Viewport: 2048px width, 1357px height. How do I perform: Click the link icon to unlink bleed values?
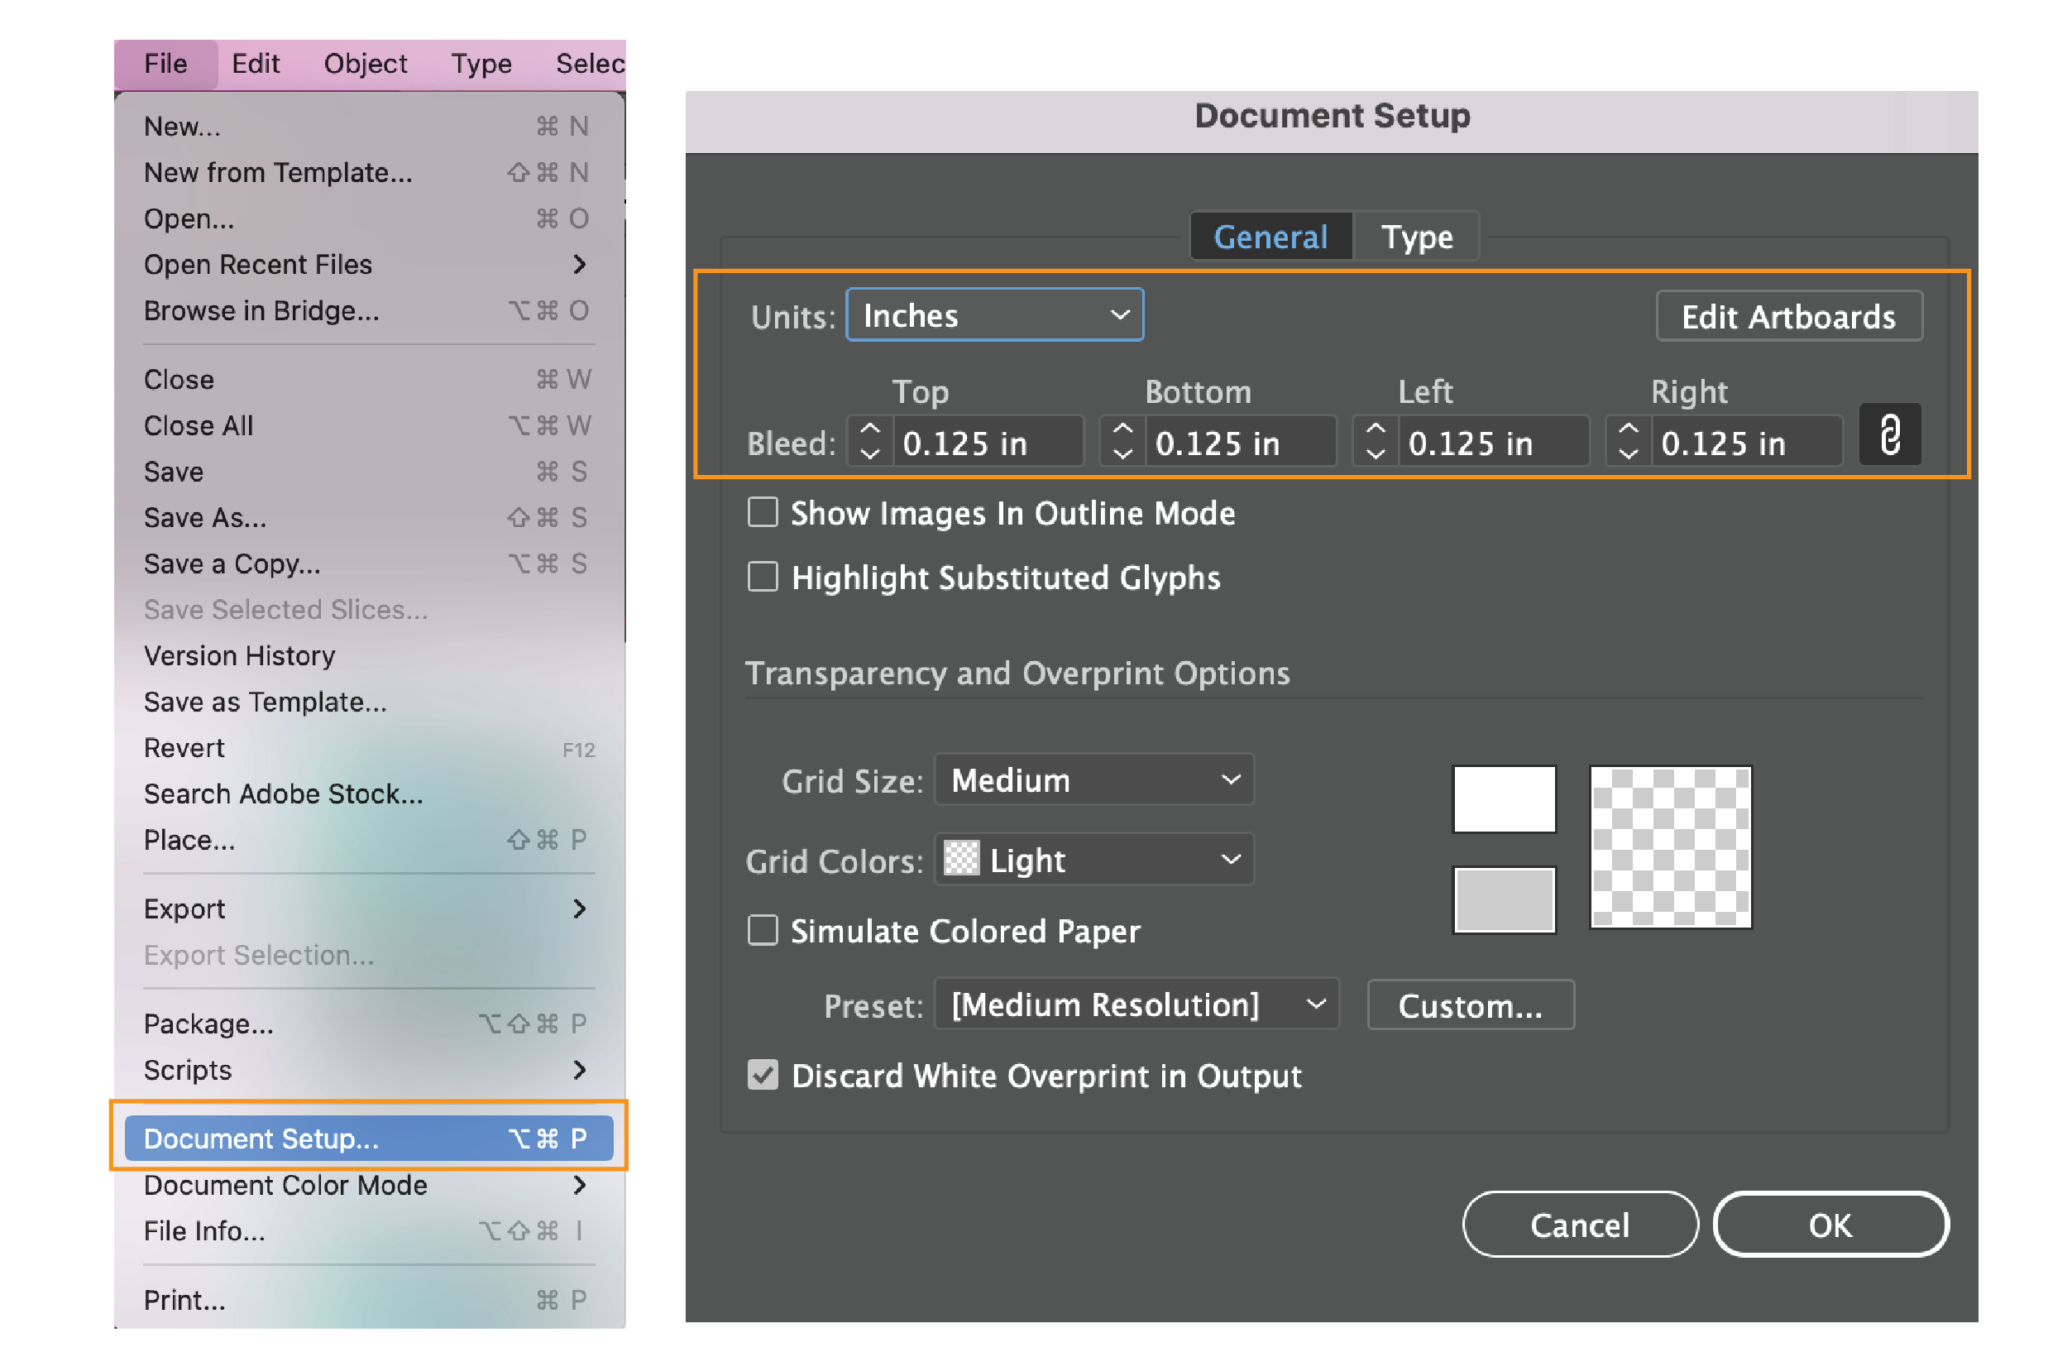point(1890,435)
